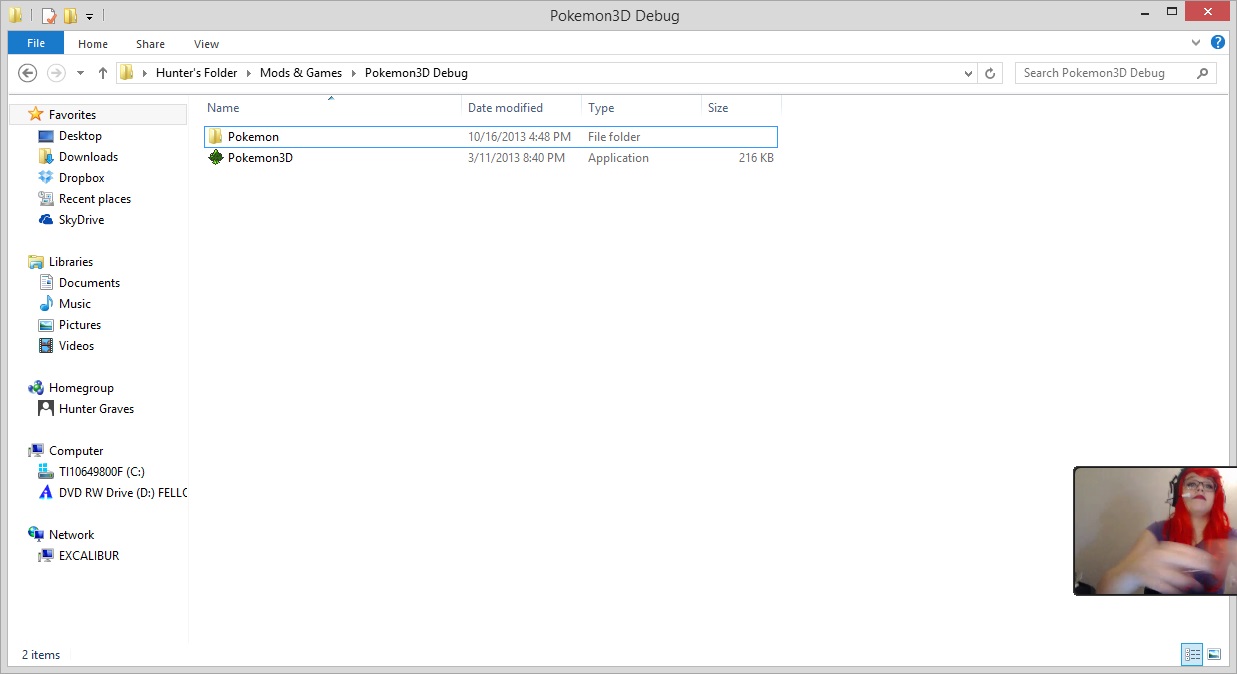Open the Videos library
The image size is (1237, 674).
point(76,346)
